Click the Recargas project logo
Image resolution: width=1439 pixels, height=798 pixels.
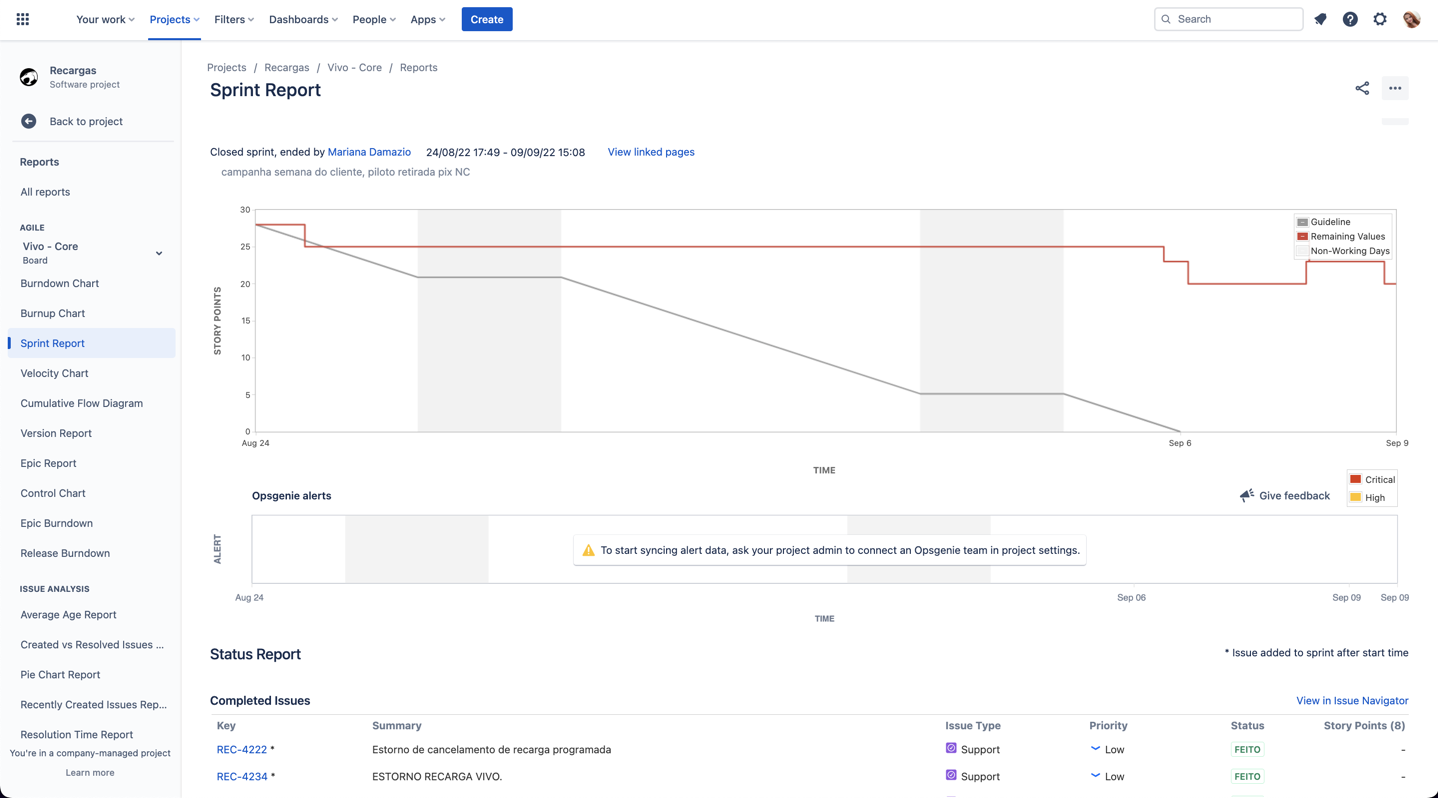pos(28,76)
